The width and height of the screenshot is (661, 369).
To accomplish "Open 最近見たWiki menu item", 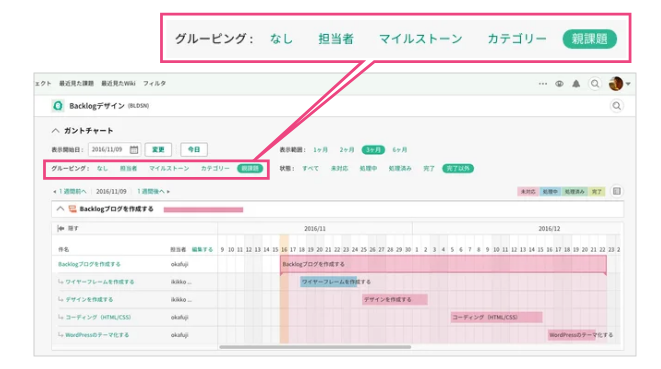I will pos(118,83).
